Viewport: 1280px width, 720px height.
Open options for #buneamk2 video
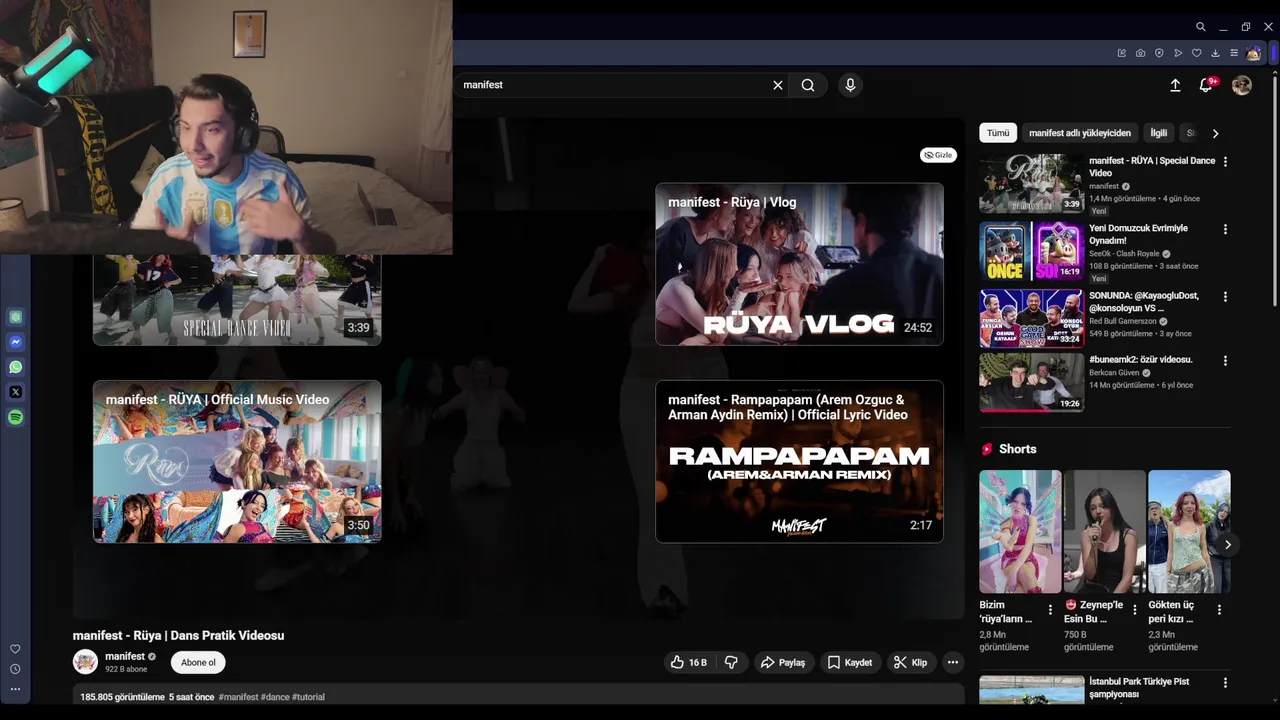[x=1225, y=361]
